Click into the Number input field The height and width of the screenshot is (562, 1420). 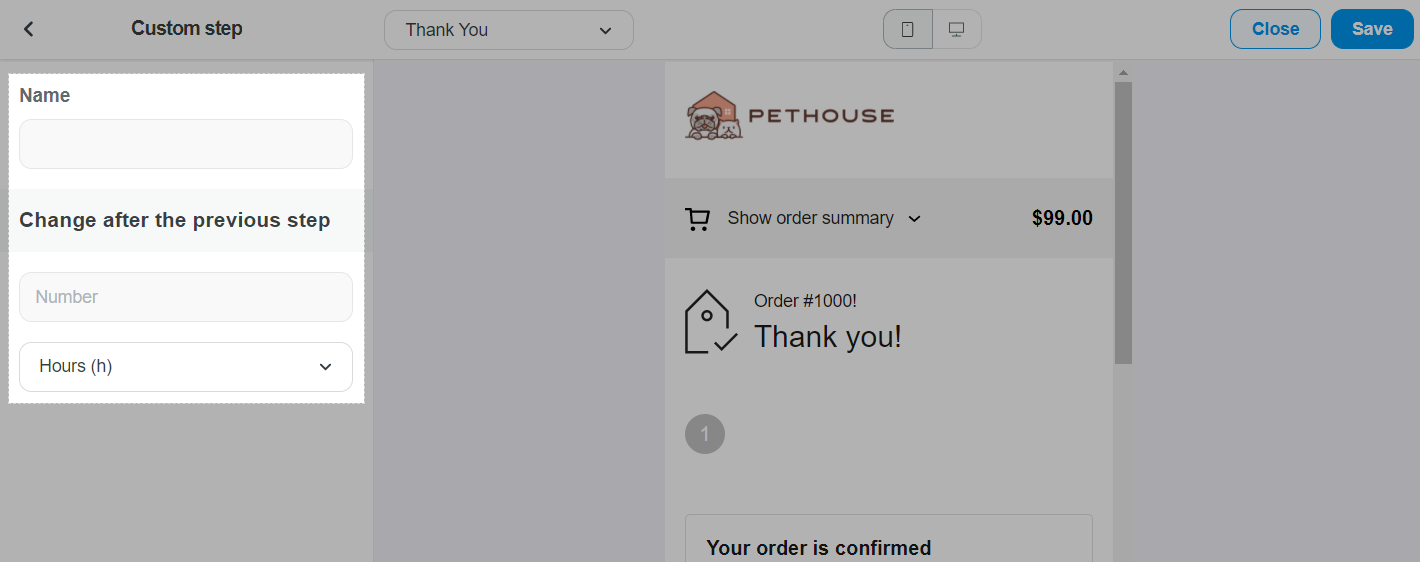(186, 297)
